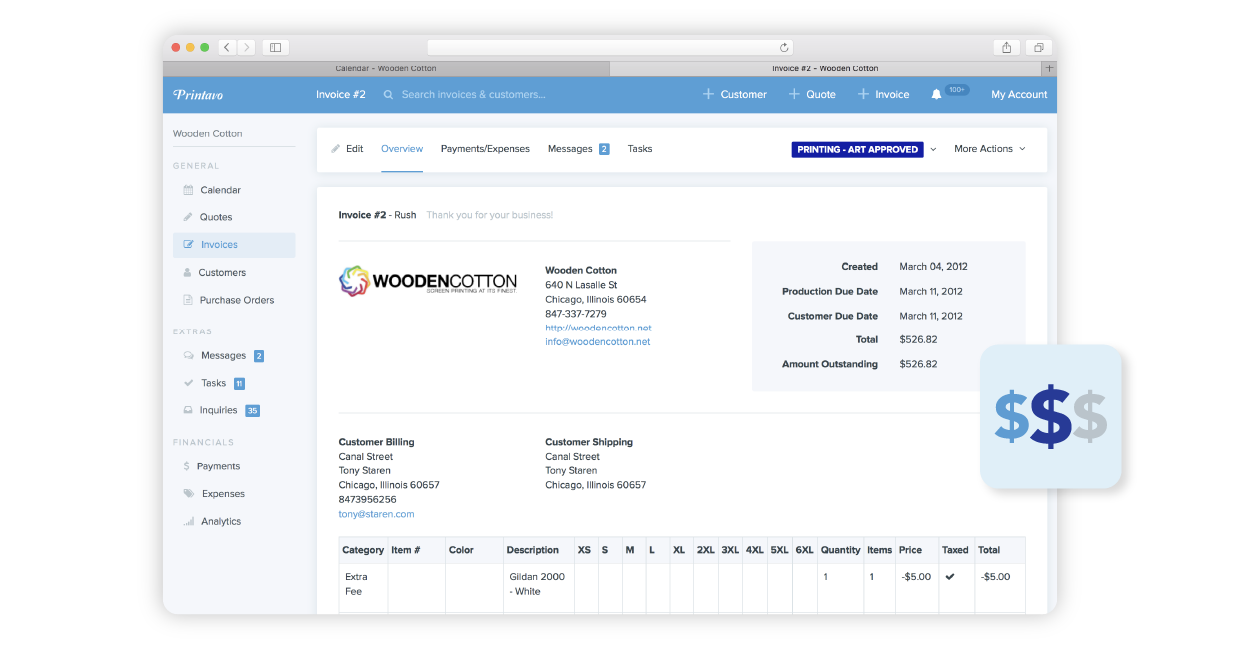Open My Account menu
This screenshot has width=1250, height=667.
pyautogui.click(x=1019, y=94)
